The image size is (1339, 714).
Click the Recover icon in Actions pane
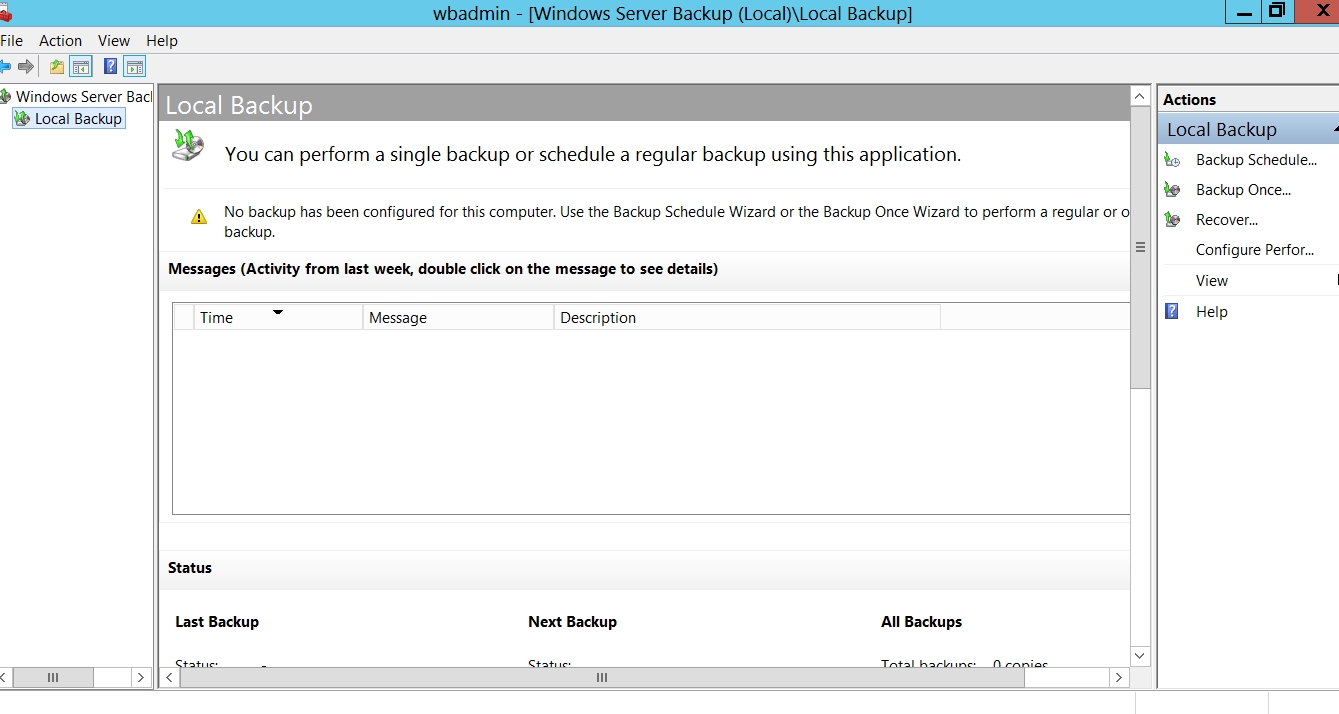1172,220
